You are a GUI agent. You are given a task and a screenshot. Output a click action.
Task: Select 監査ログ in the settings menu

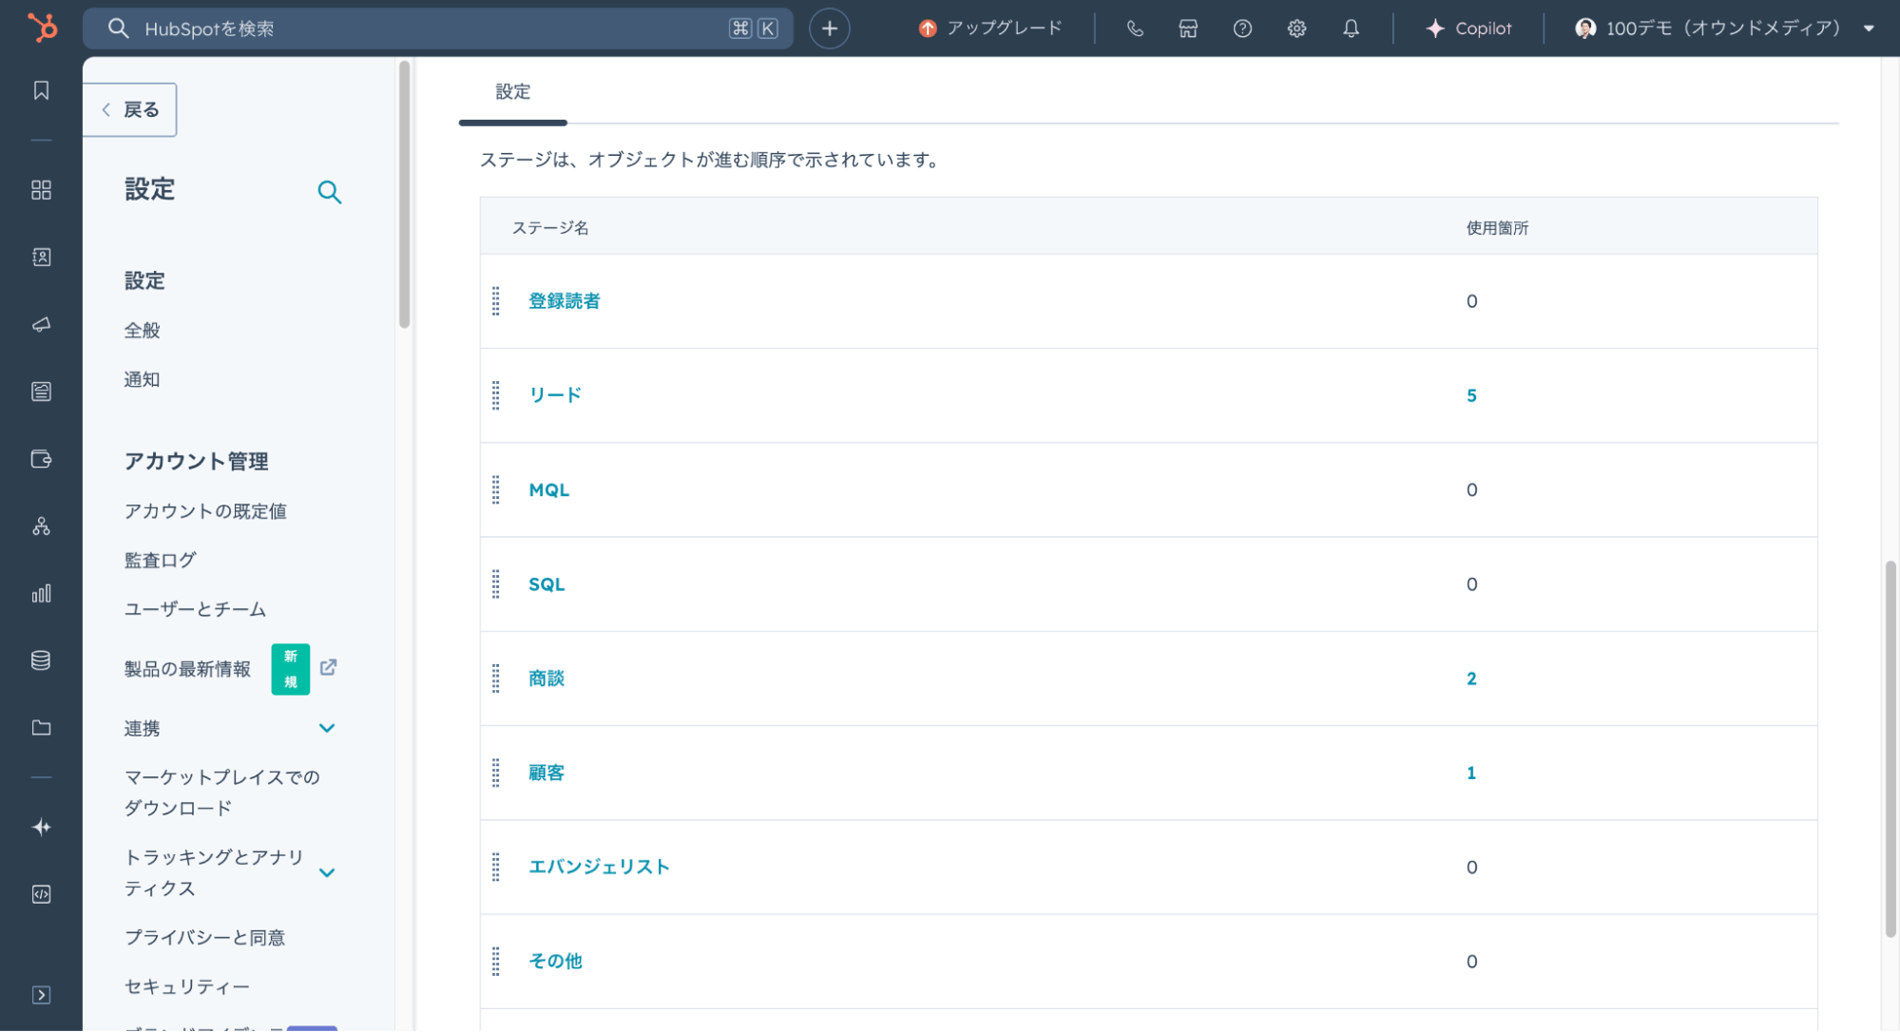[159, 559]
